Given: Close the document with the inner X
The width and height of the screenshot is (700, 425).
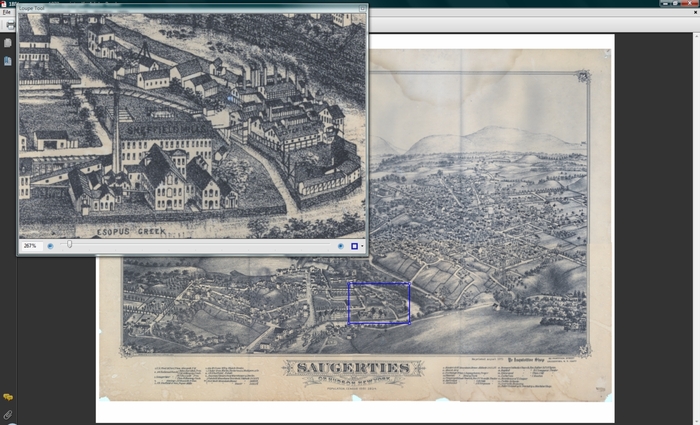Looking at the screenshot, I should [695, 12].
